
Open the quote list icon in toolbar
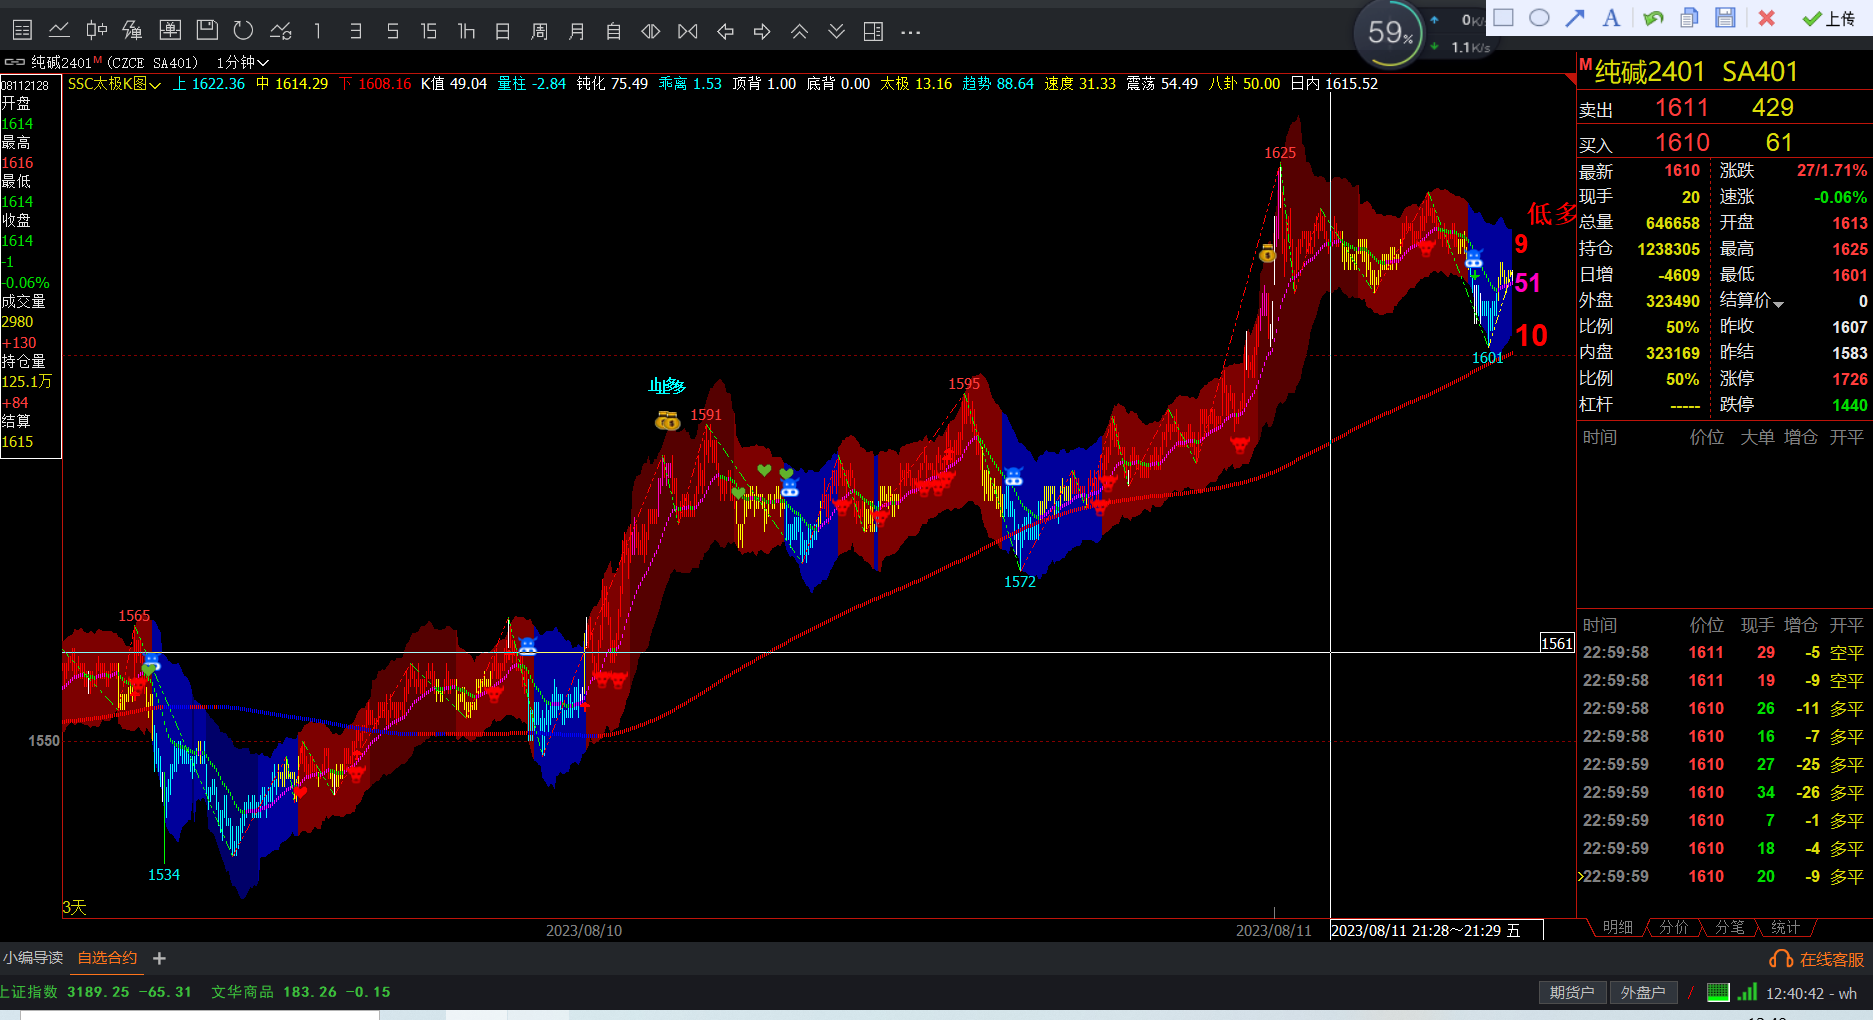(x=22, y=31)
